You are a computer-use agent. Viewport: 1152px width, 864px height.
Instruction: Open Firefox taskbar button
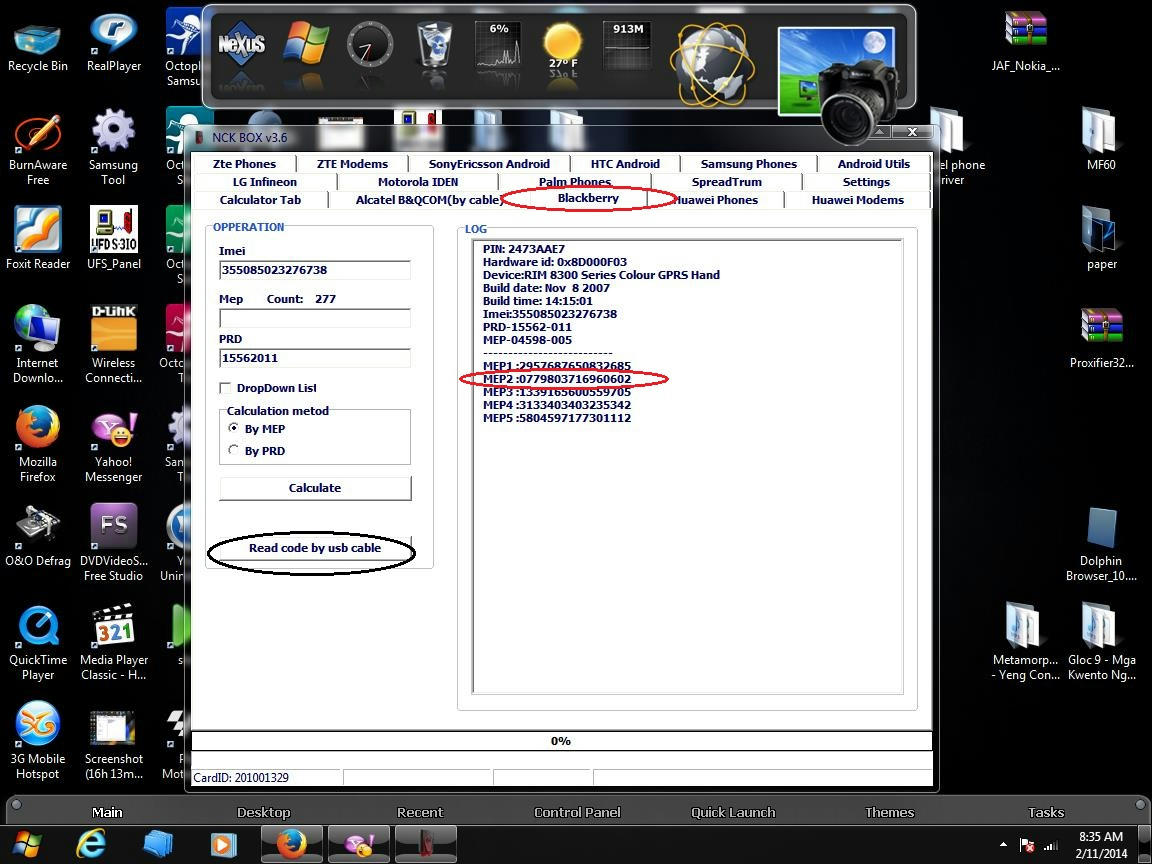pos(292,843)
